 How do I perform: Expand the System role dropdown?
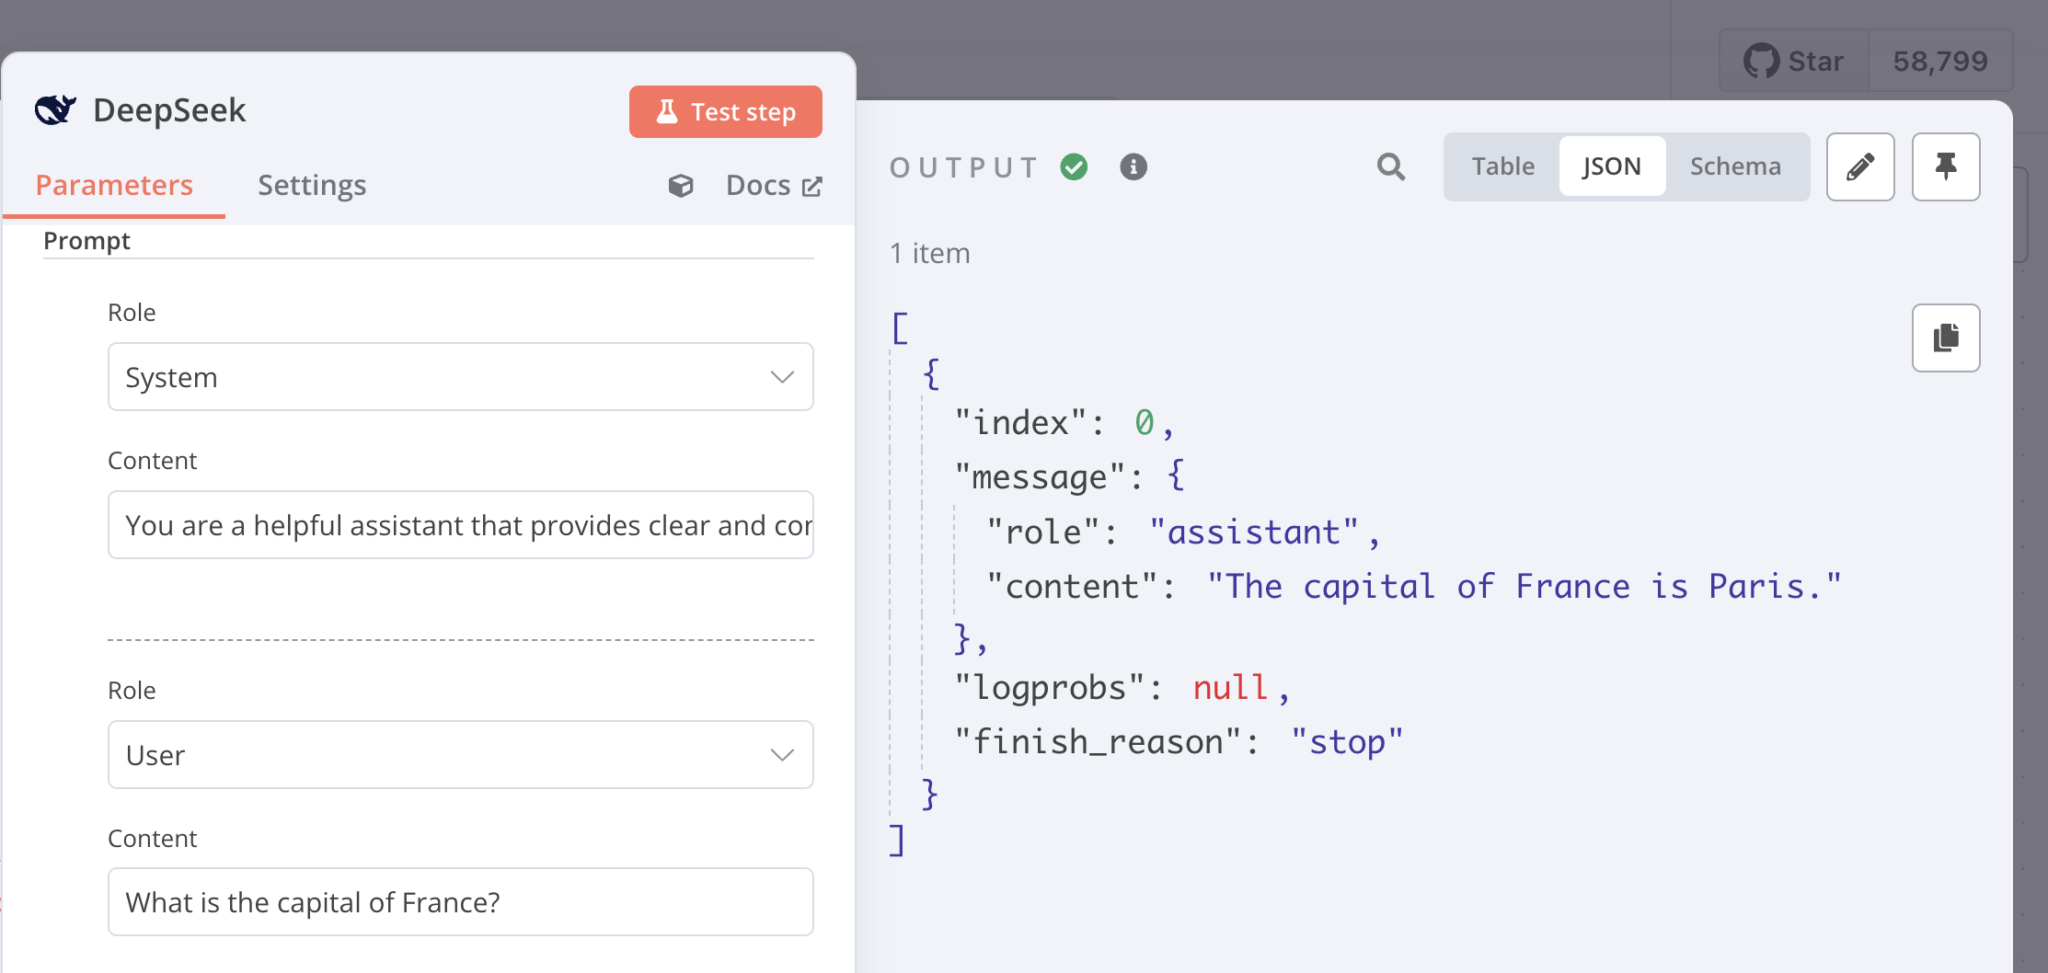pyautogui.click(x=460, y=377)
